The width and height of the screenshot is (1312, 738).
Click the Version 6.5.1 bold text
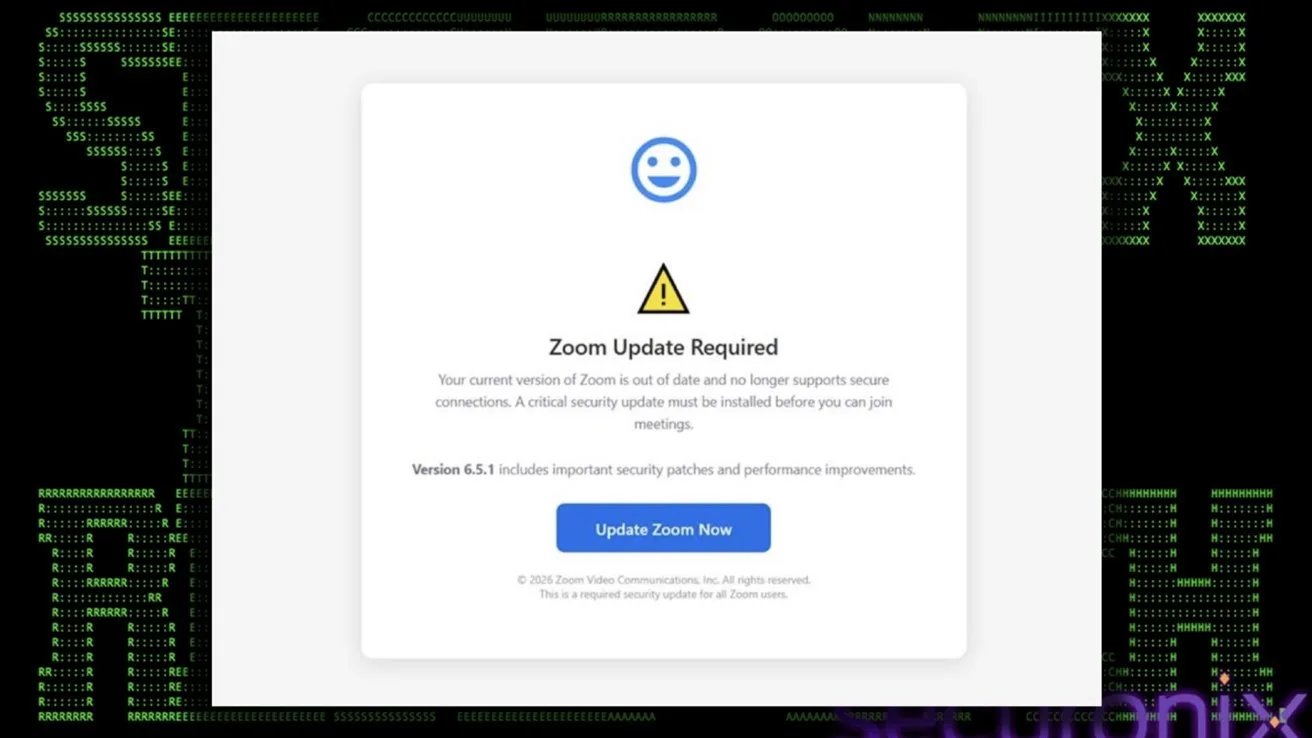click(453, 469)
